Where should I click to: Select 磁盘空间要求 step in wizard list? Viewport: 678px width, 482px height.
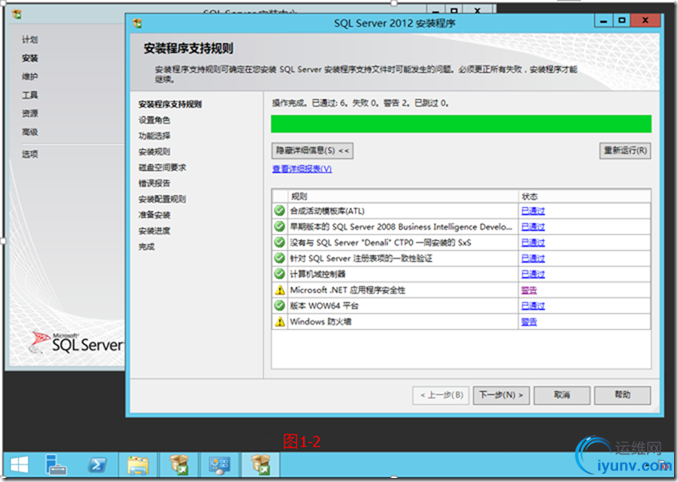[162, 167]
